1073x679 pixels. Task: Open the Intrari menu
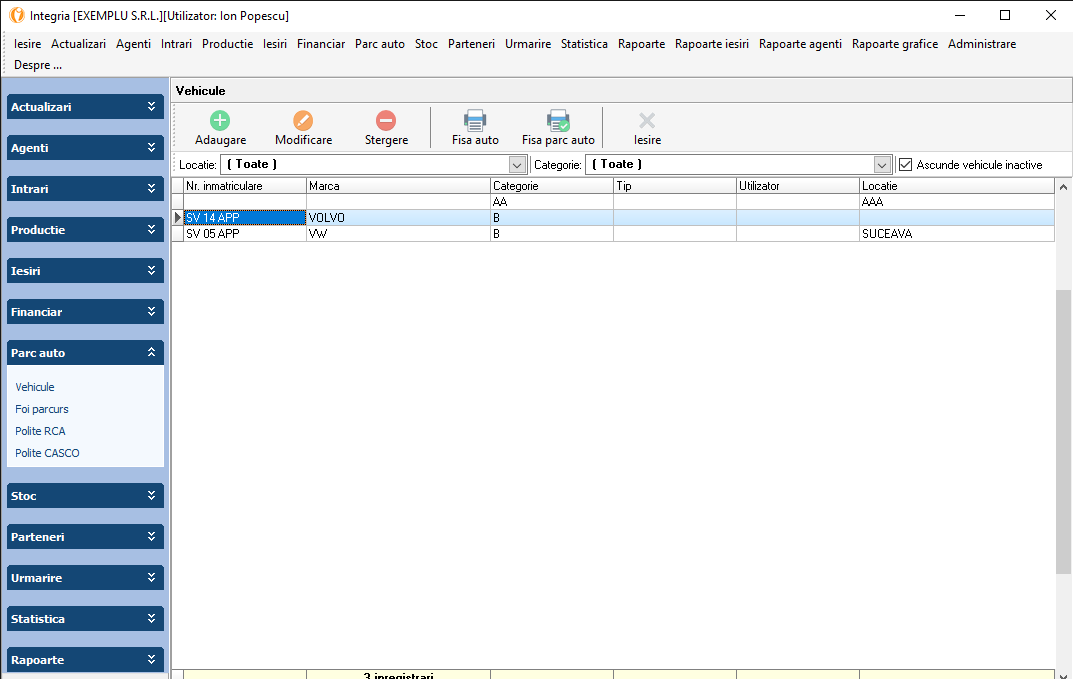click(x=177, y=44)
